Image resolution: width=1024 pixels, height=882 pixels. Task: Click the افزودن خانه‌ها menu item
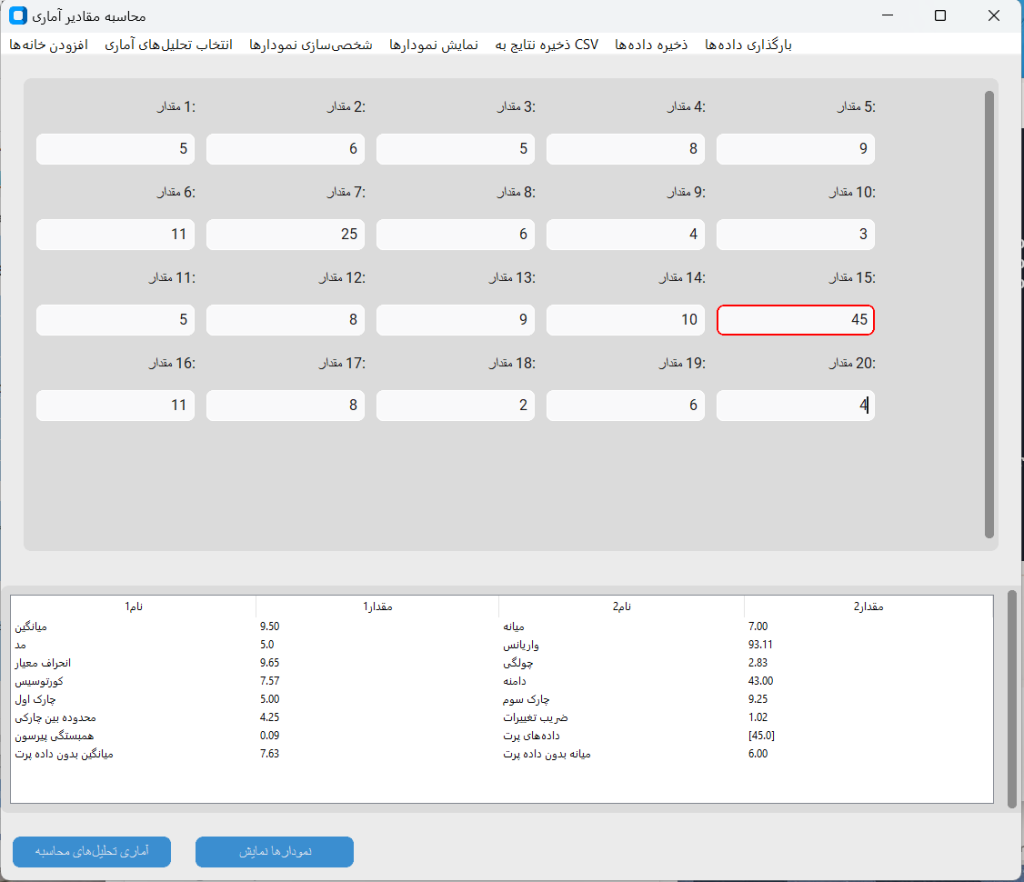[49, 45]
